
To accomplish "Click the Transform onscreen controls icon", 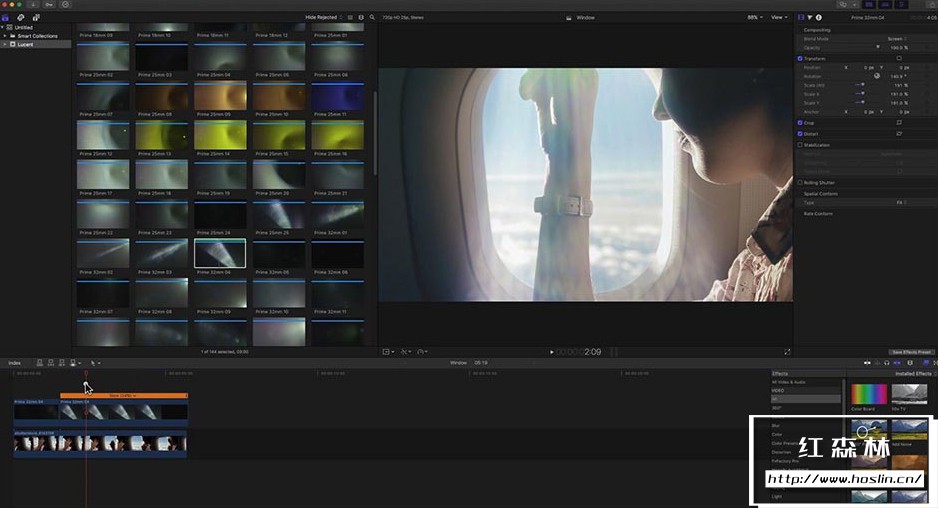I will 899,59.
